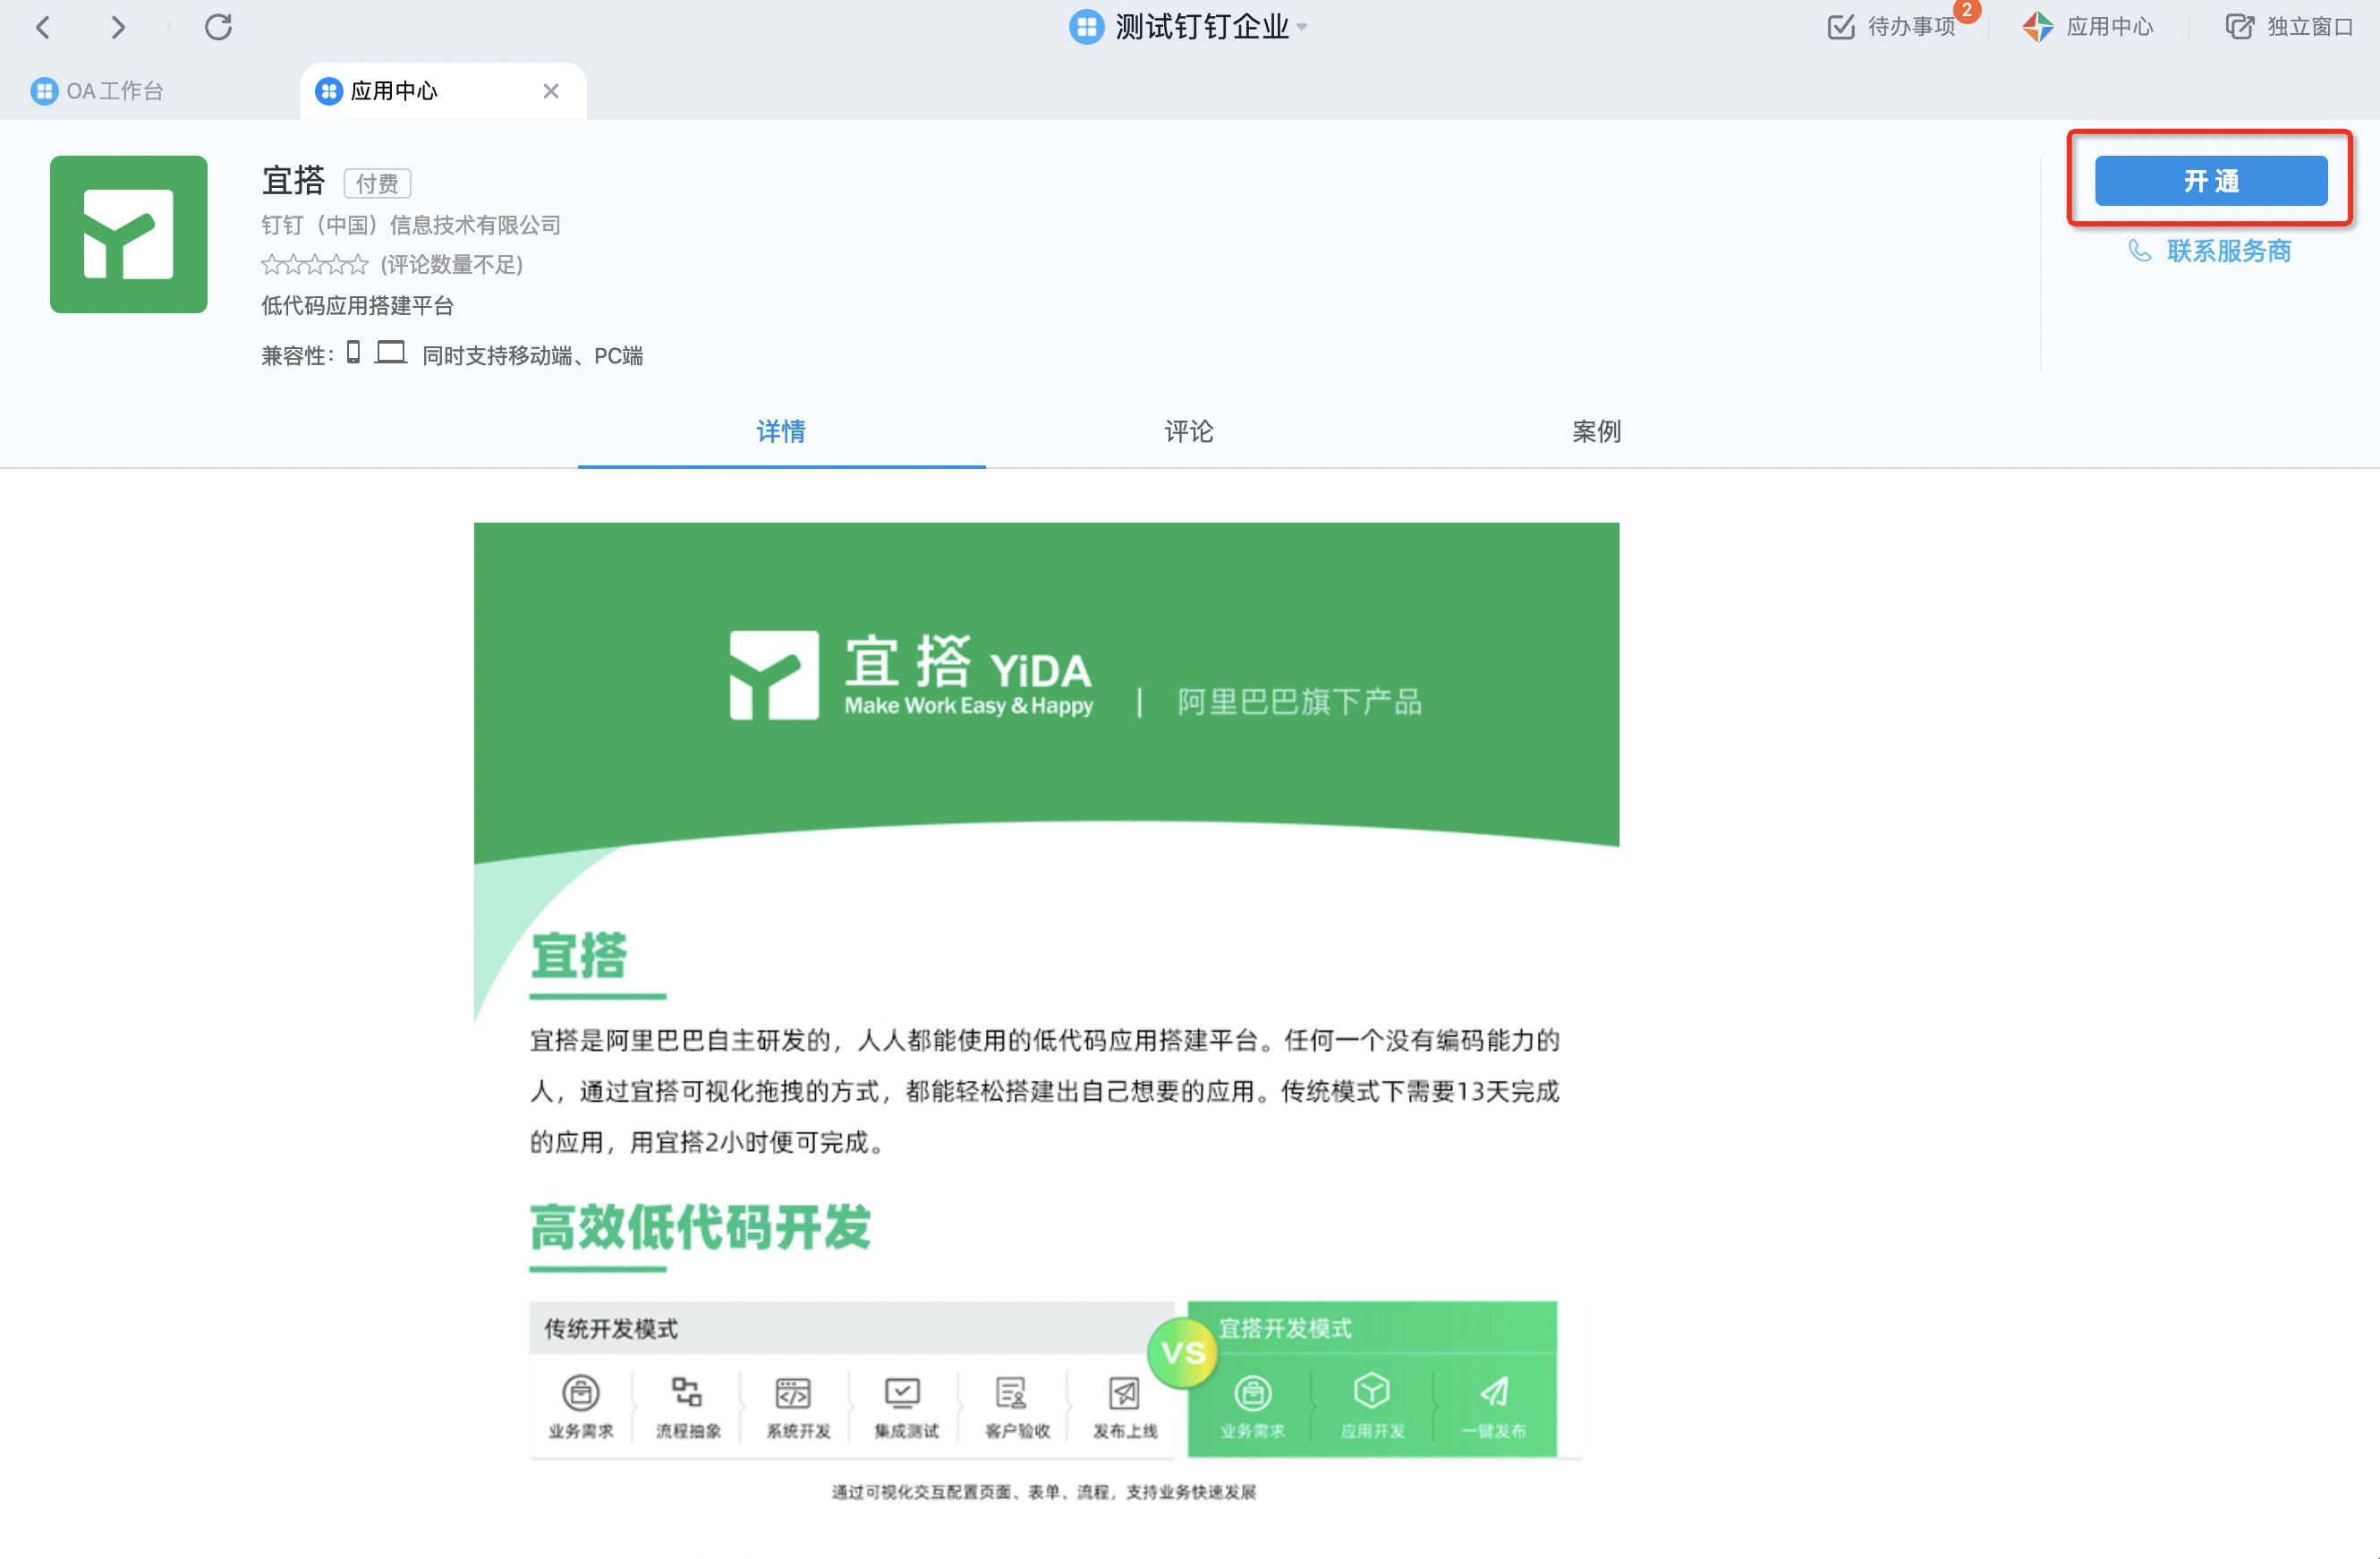Click the green 宜搭 app logo
Viewport: 2380px width, 1559px height.
click(129, 234)
